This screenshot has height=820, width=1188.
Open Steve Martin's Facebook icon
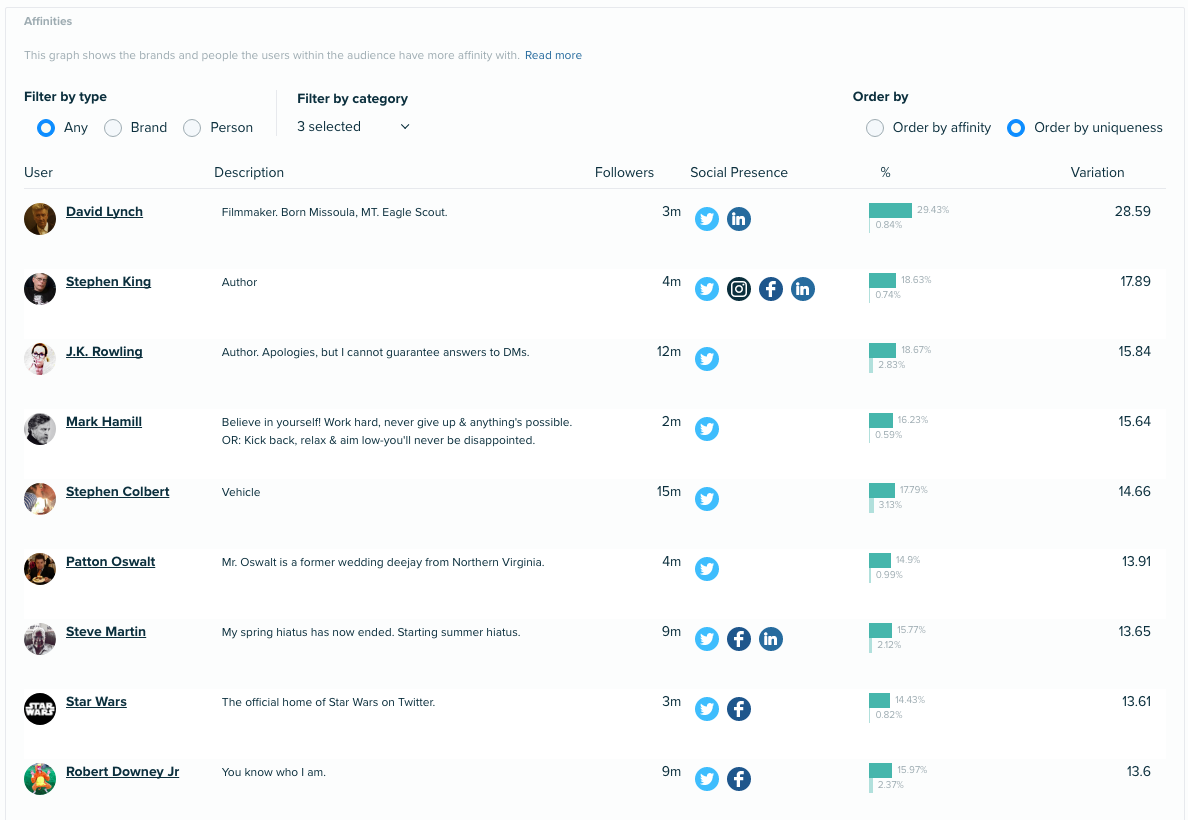739,639
